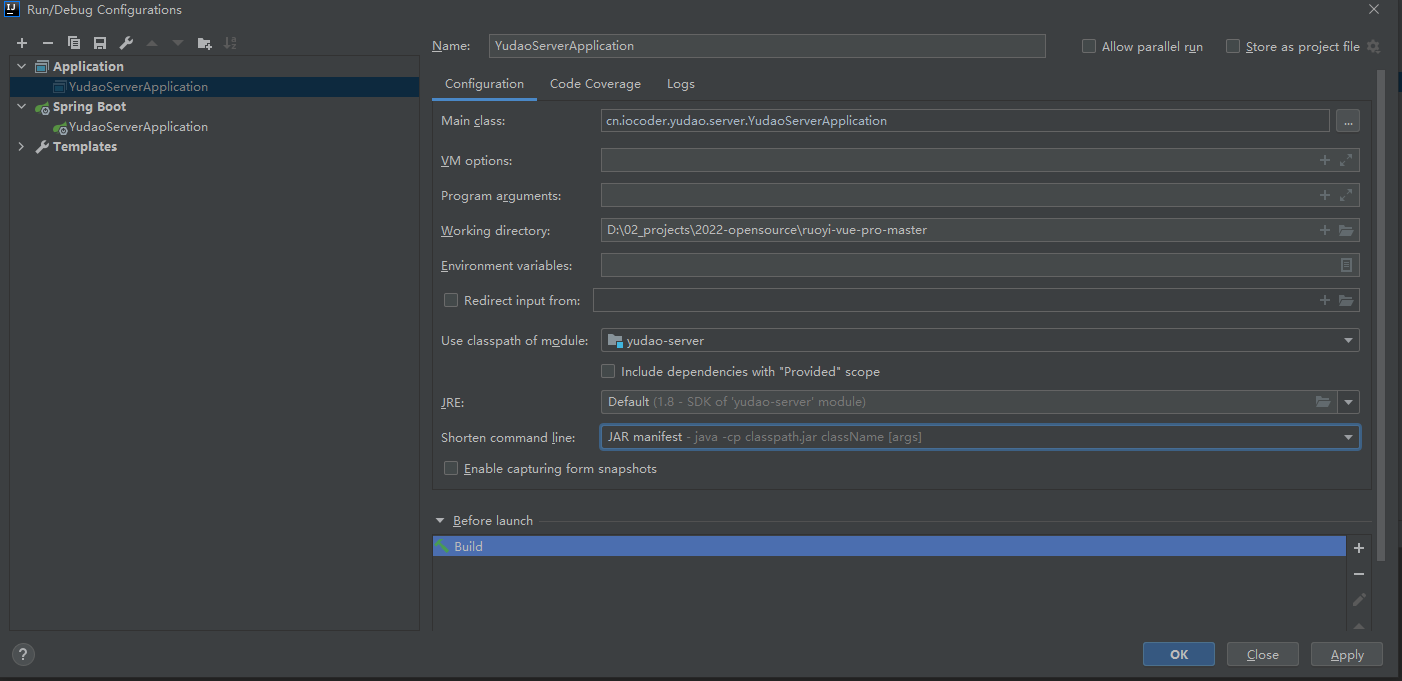Browse for the Redirect input file

[1346, 300]
